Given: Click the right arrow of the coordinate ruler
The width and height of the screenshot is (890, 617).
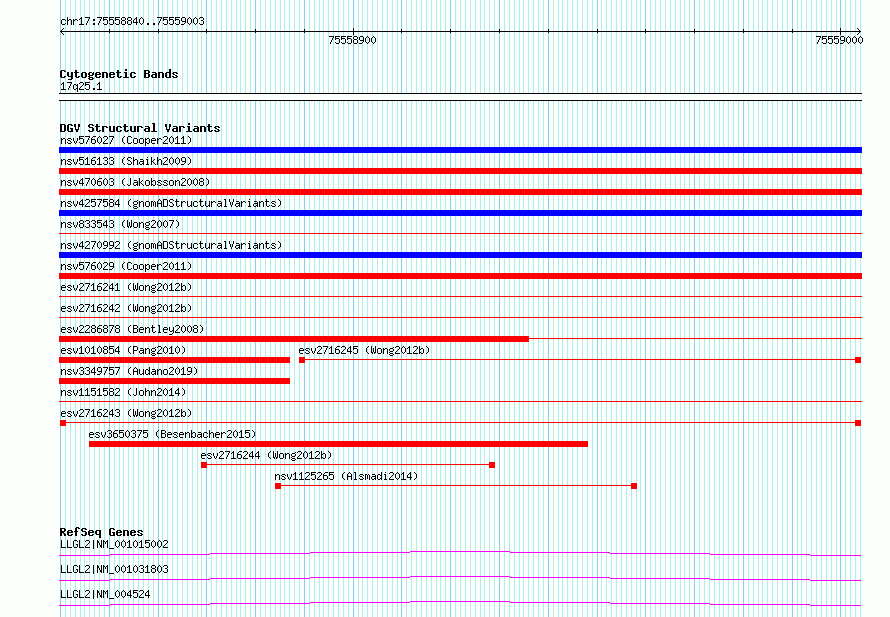Looking at the screenshot, I should [x=859, y=32].
